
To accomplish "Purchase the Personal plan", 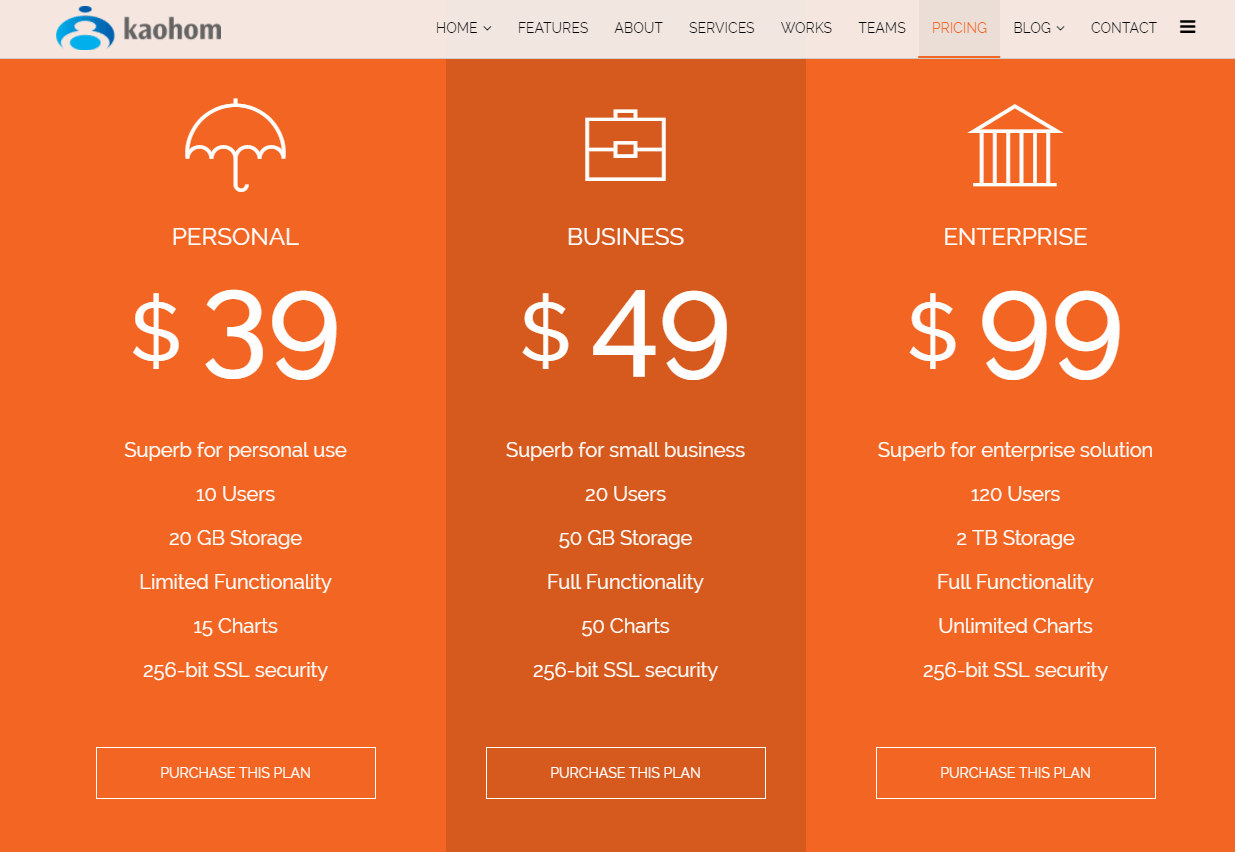I will [x=236, y=773].
